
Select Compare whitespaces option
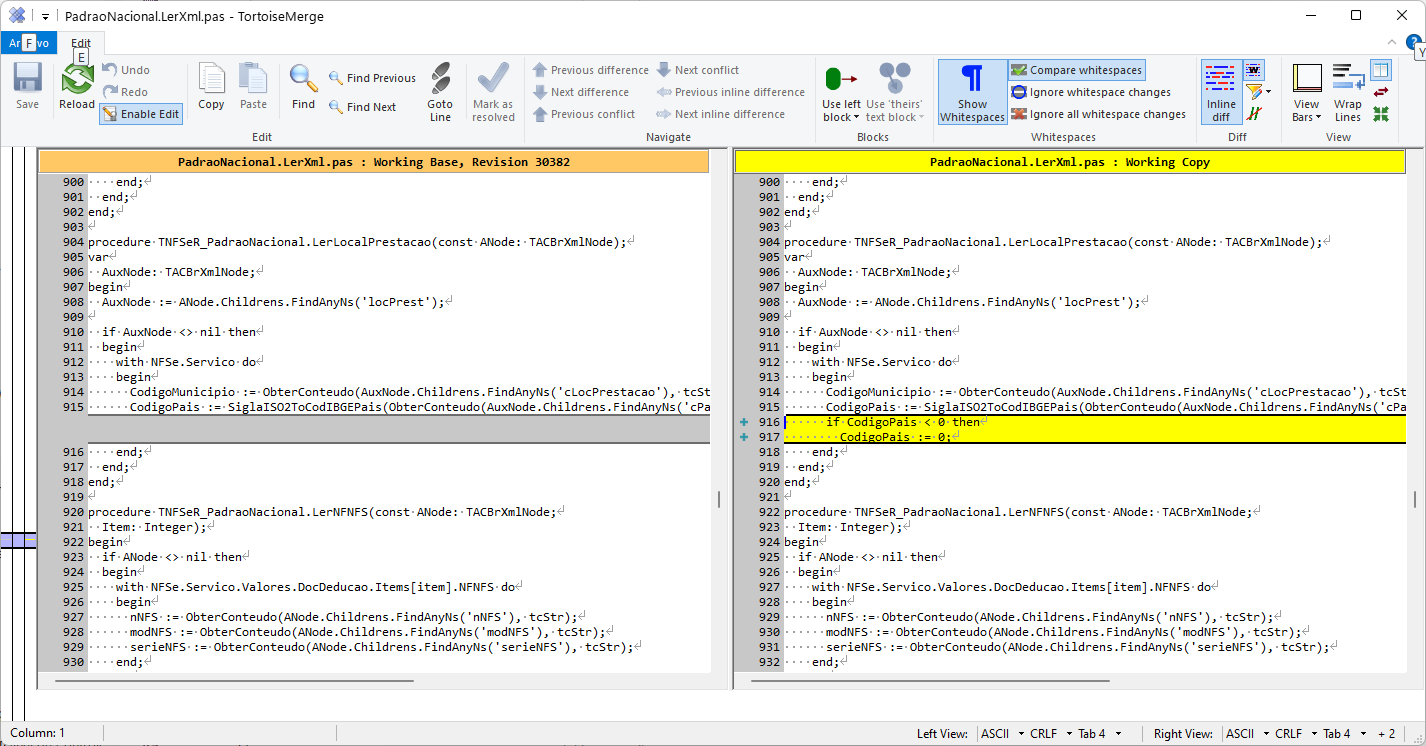click(1076, 70)
